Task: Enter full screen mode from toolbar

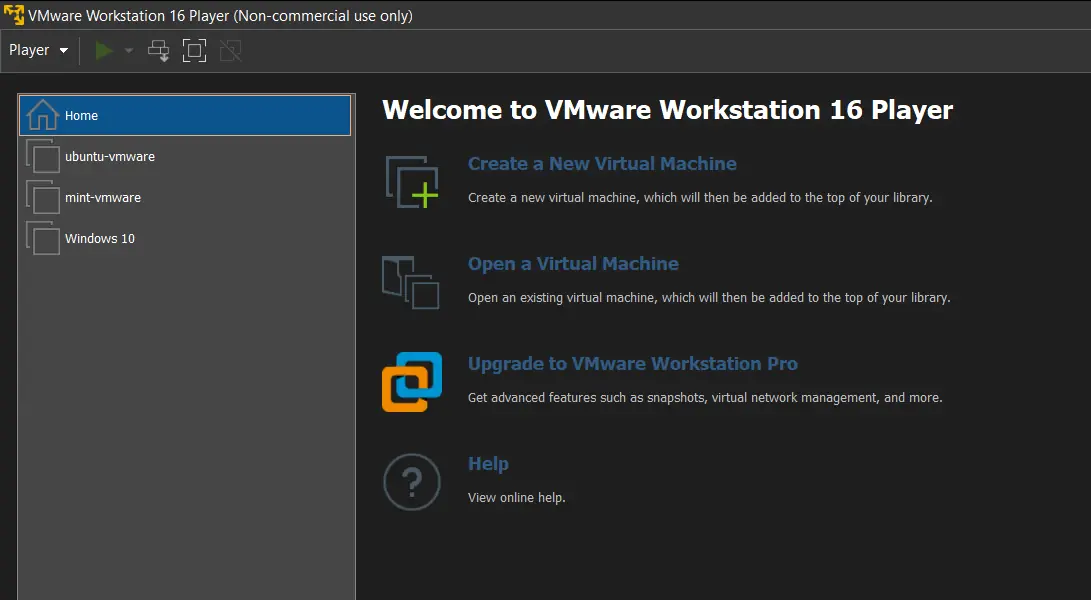Action: pos(194,50)
